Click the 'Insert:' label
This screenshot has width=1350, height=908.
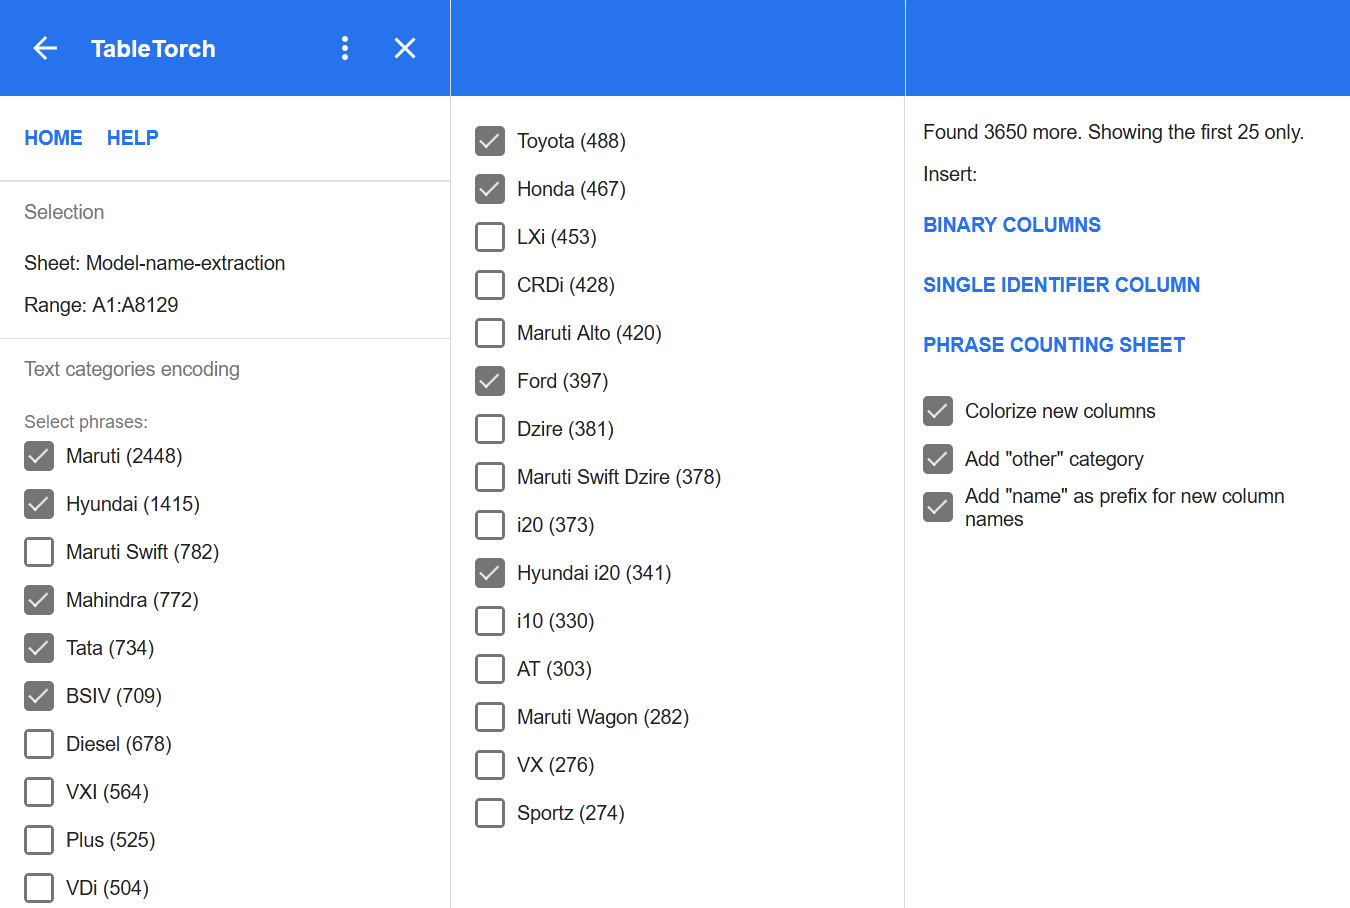950,174
